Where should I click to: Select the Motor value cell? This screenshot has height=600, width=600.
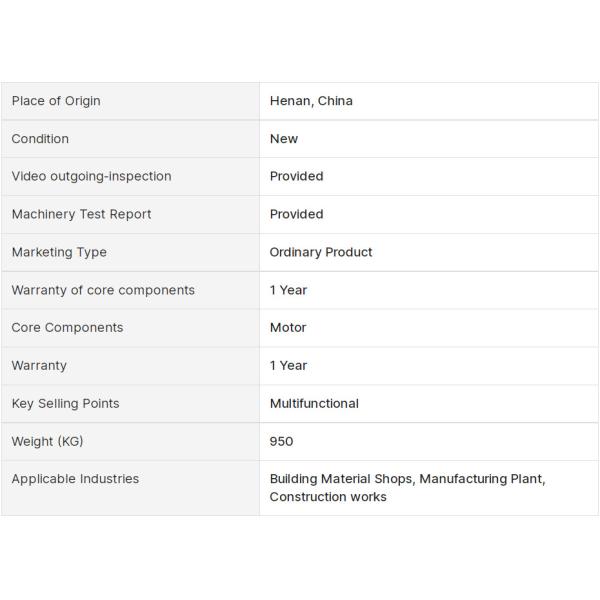pyautogui.click(x=288, y=327)
